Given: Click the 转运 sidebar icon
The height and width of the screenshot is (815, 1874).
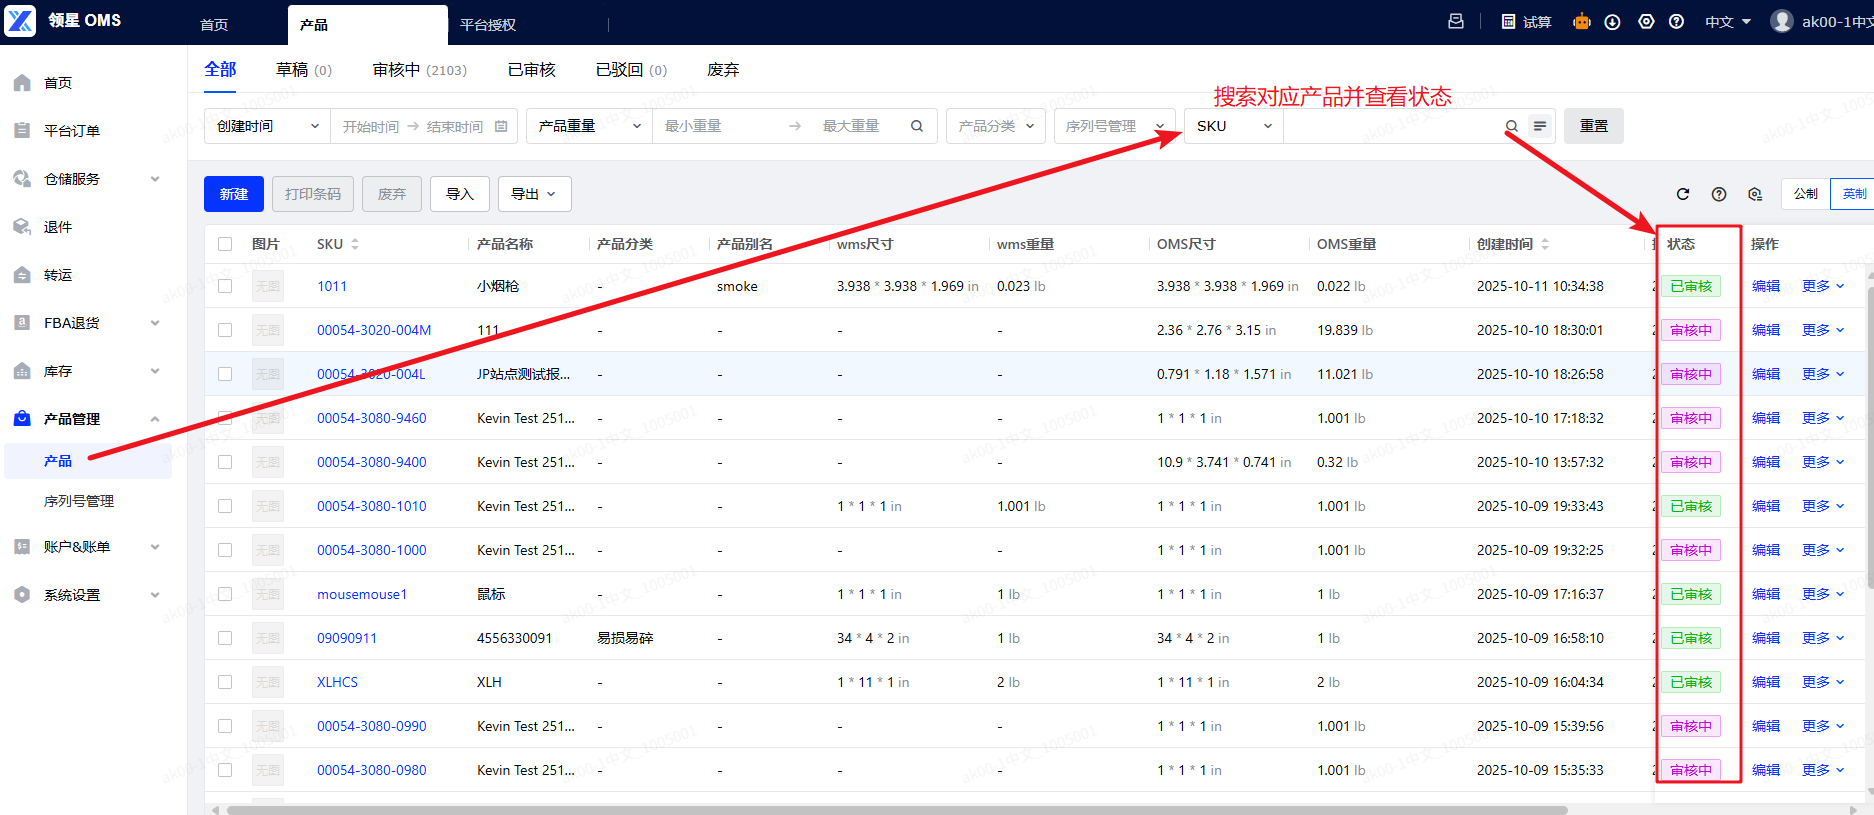Looking at the screenshot, I should (22, 275).
